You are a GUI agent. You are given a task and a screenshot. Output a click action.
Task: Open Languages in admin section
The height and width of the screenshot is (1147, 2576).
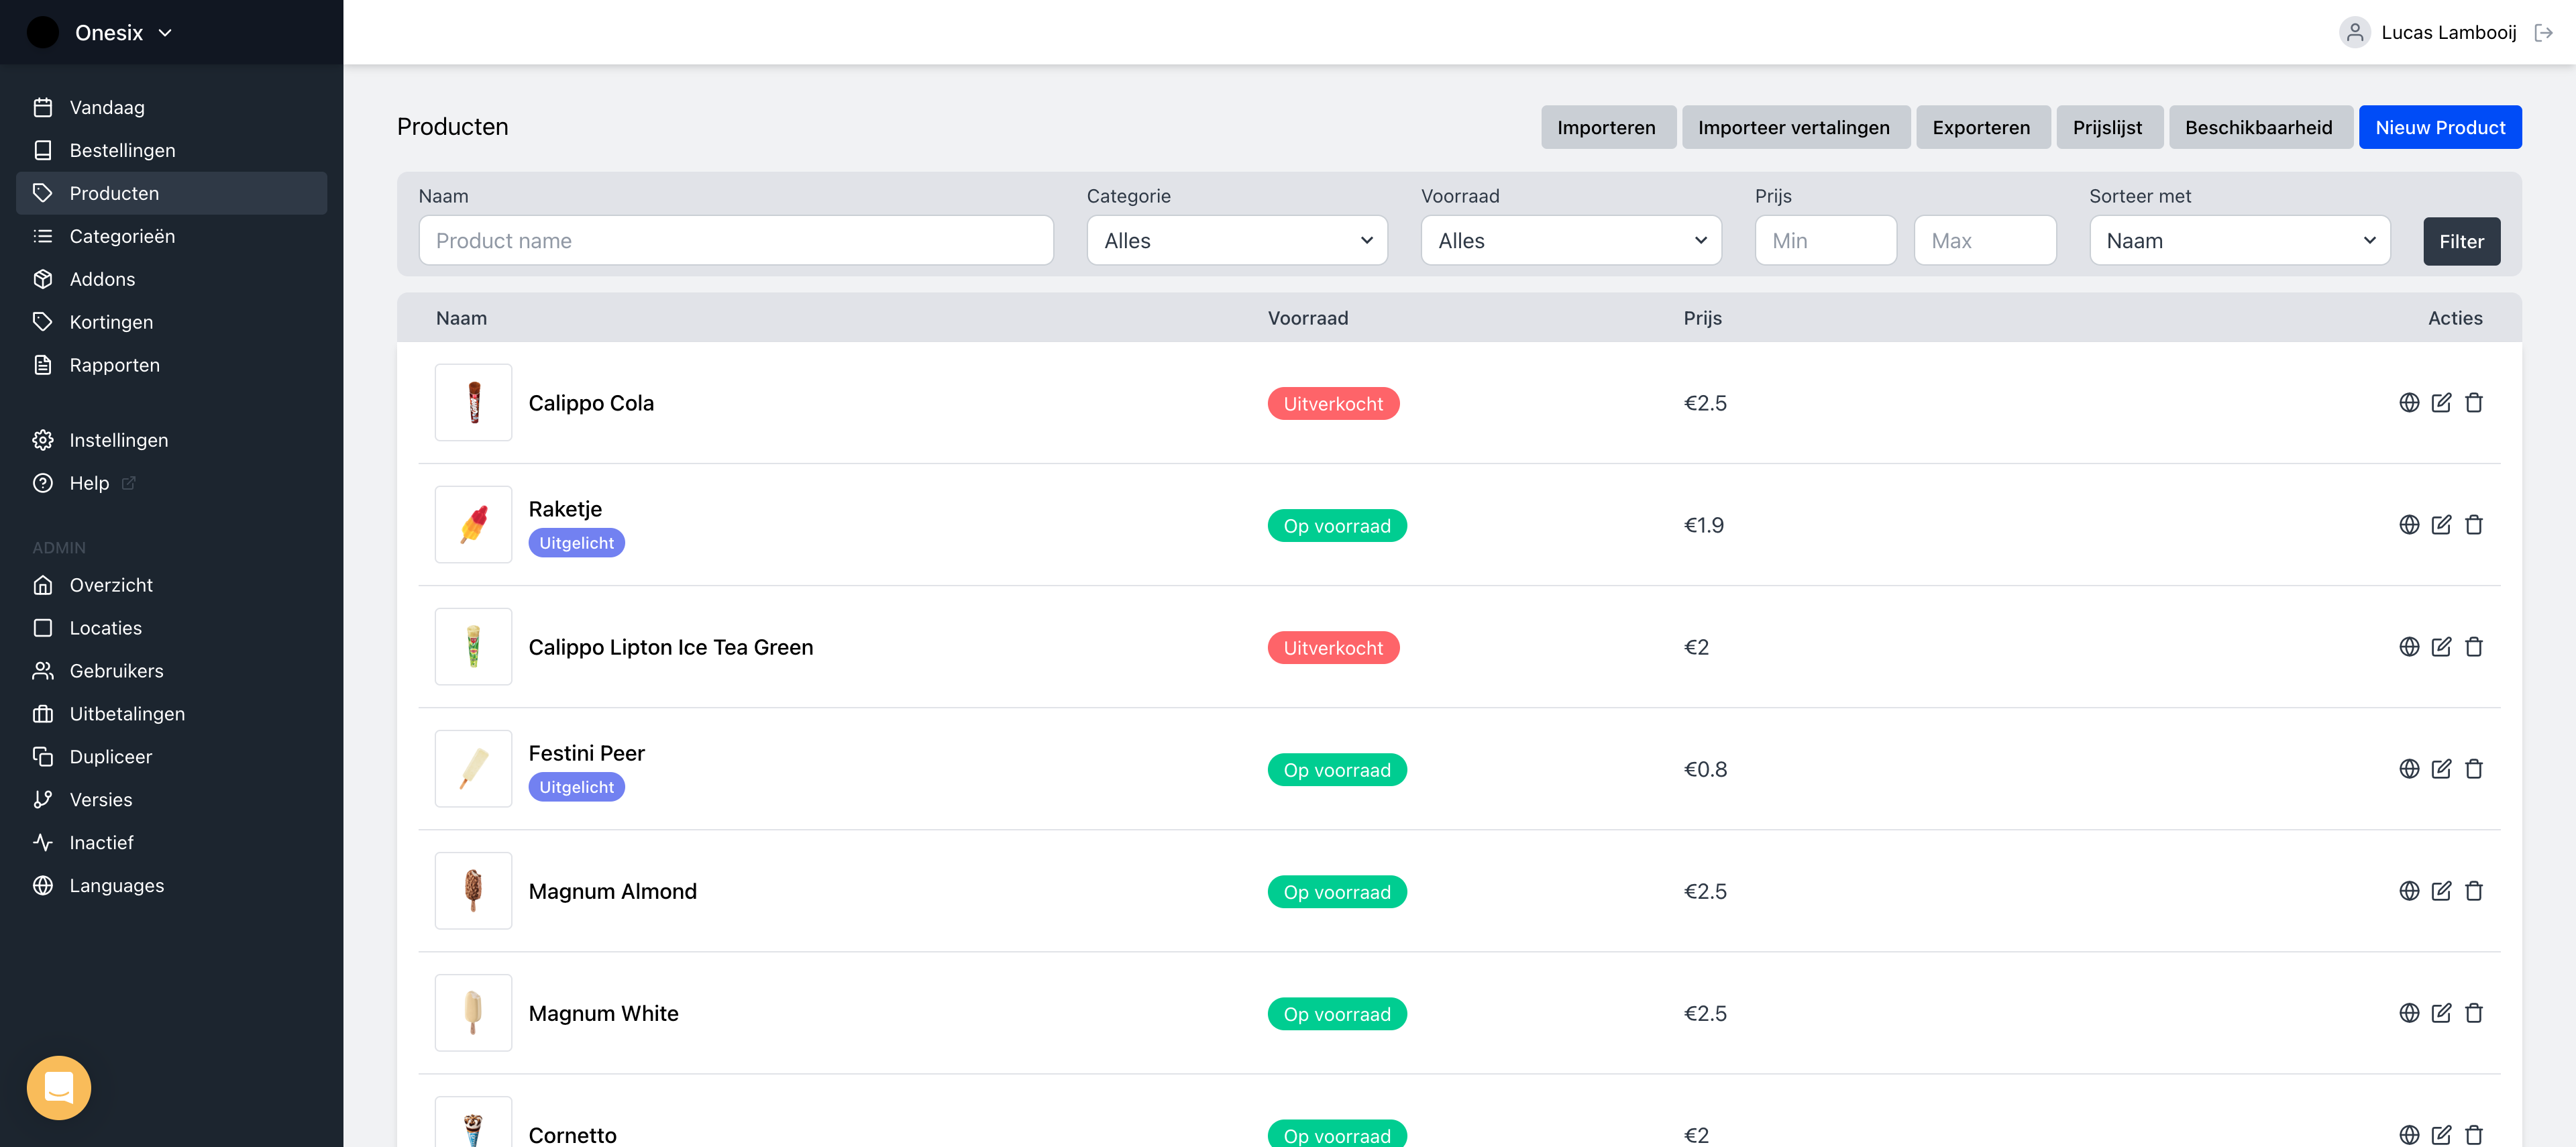coord(171,886)
